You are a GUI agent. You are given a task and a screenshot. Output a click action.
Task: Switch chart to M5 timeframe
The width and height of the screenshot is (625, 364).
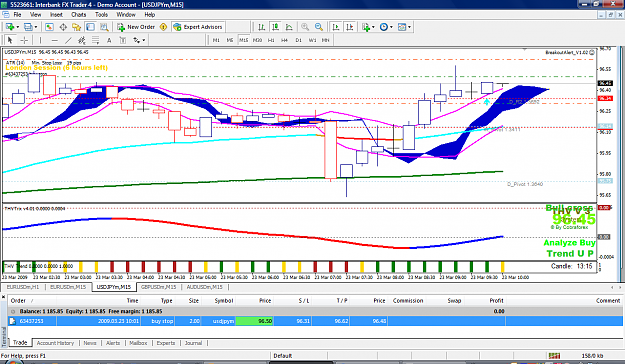coord(230,40)
